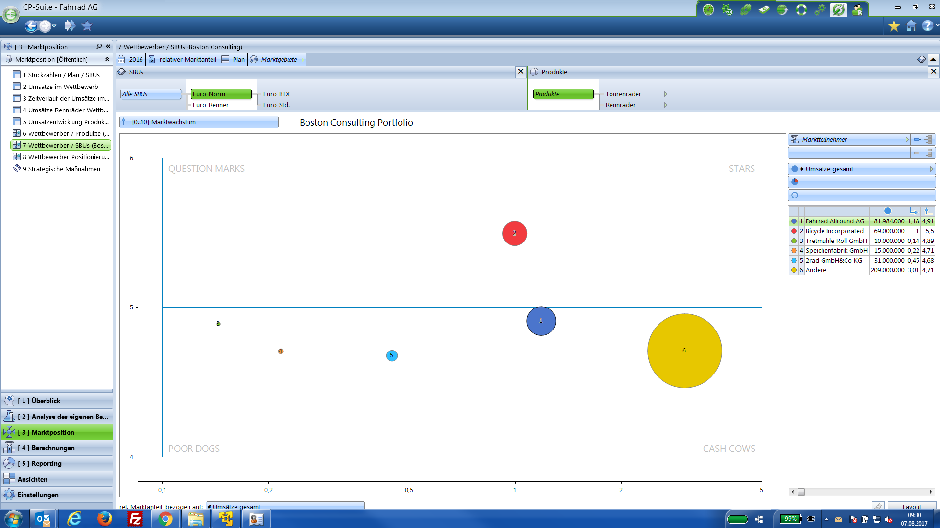Click the vertical axis column header icon
Screen dimensions: 940x528
click(x=927, y=211)
